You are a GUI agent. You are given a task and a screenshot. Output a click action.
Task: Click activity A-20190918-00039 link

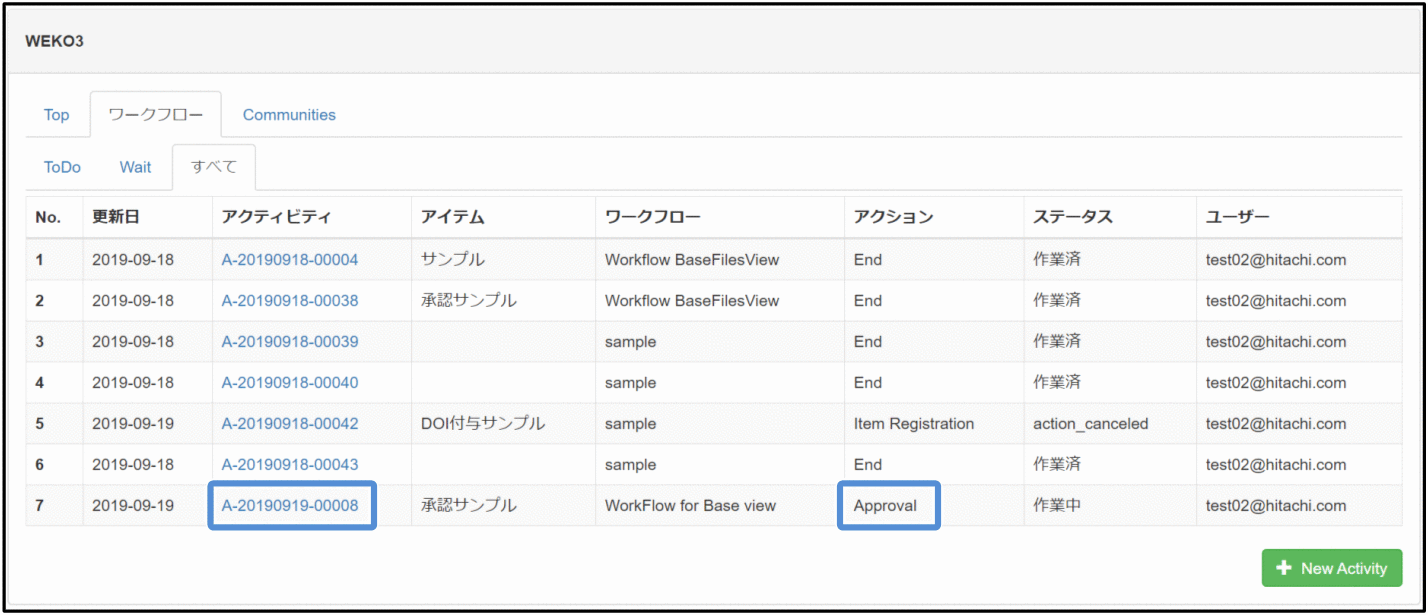(289, 342)
